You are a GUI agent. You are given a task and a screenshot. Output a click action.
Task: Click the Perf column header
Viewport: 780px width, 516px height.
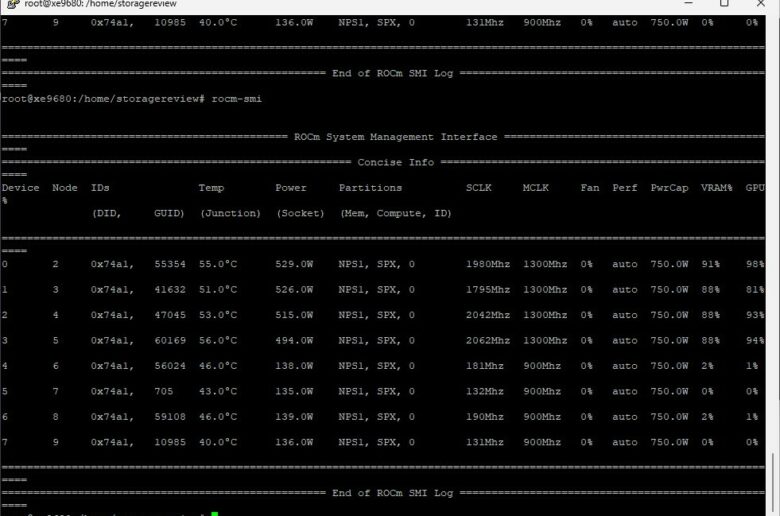[x=625, y=188]
